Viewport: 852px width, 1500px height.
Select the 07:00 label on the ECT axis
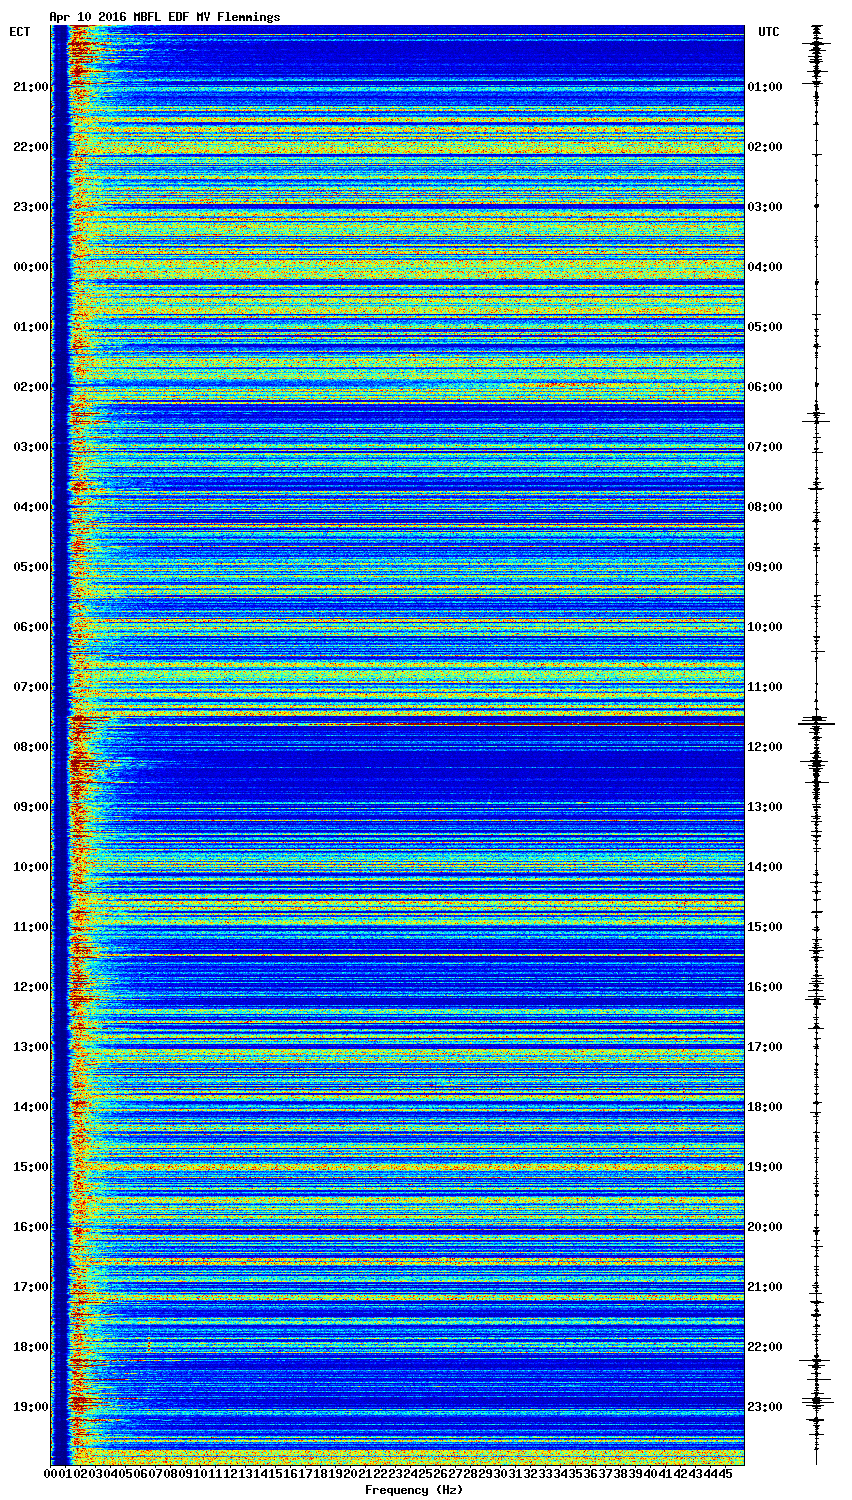point(30,687)
